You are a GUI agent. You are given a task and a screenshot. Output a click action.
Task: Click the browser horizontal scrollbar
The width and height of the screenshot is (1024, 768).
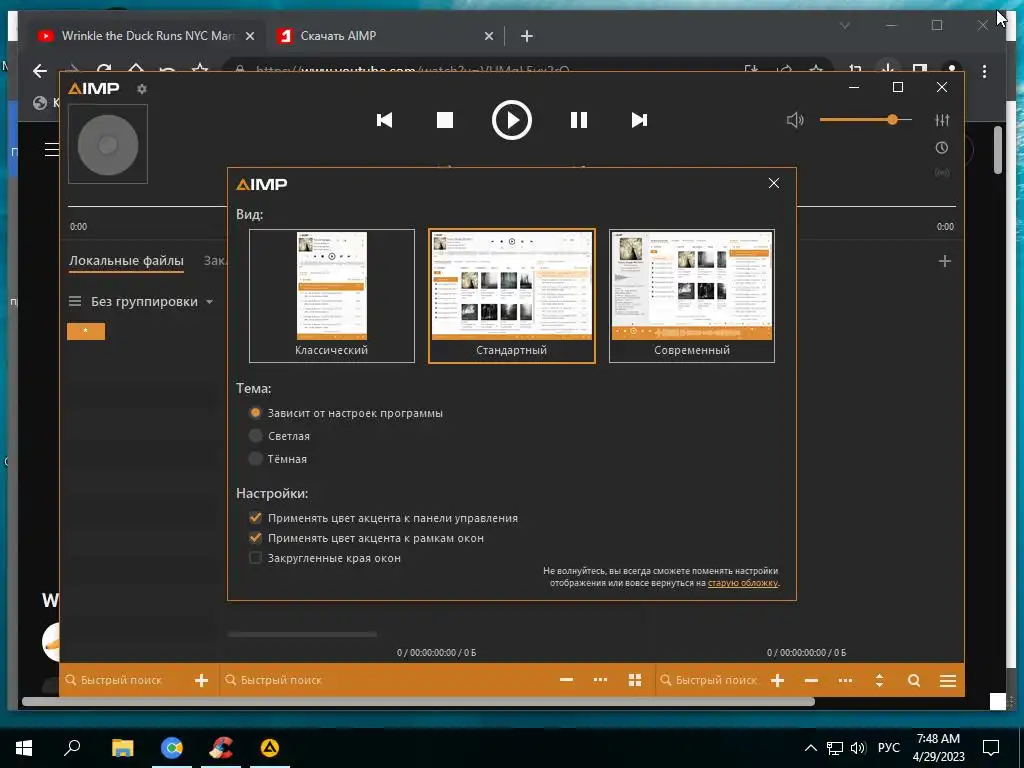point(418,701)
